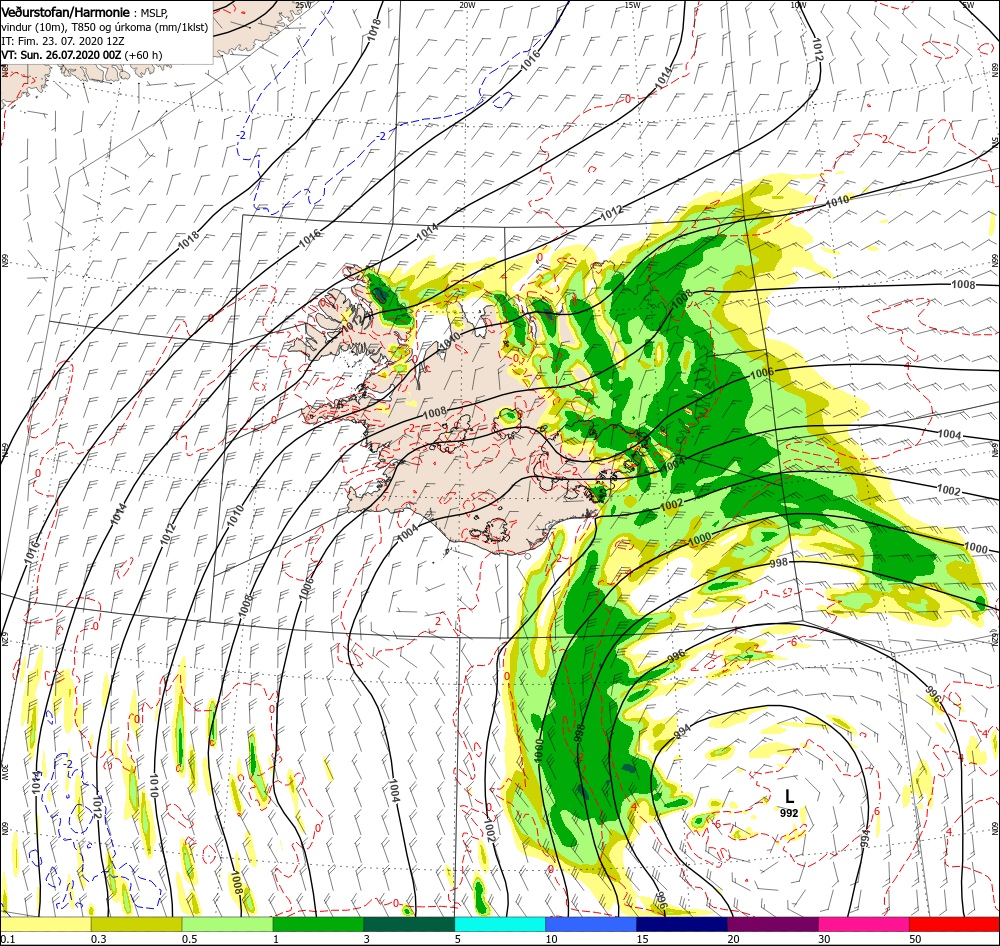The image size is (1000, 946).
Task: Click the '10W' longitude label
Action: tap(798, 5)
